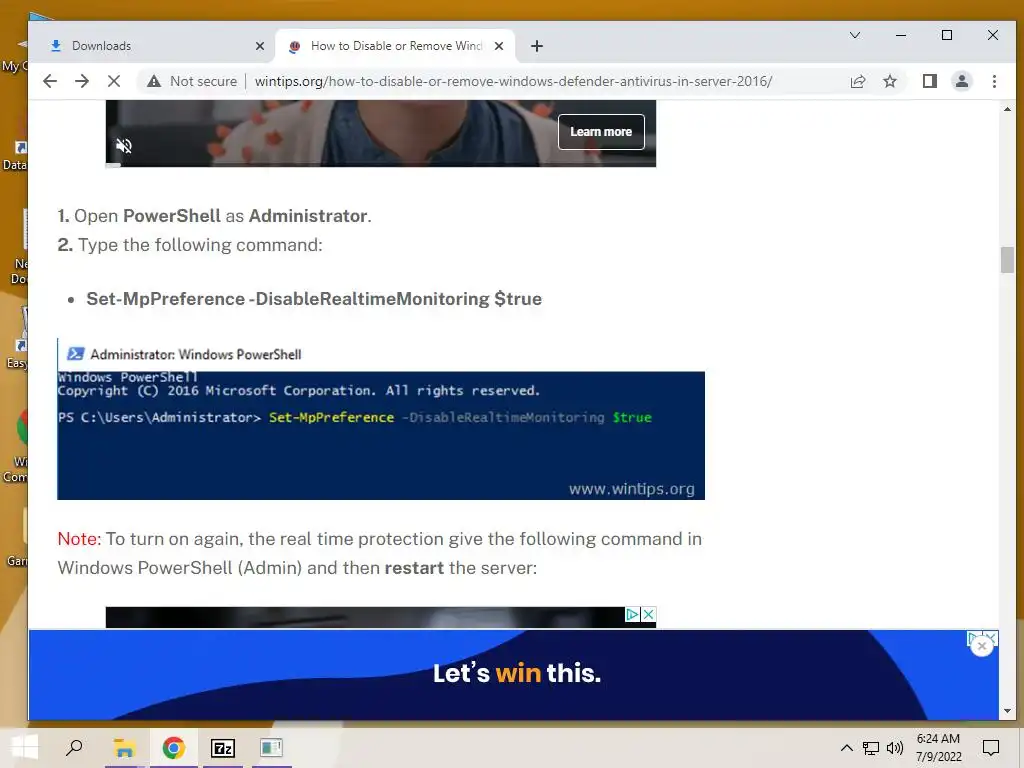Share this page icon in address bar

click(857, 81)
